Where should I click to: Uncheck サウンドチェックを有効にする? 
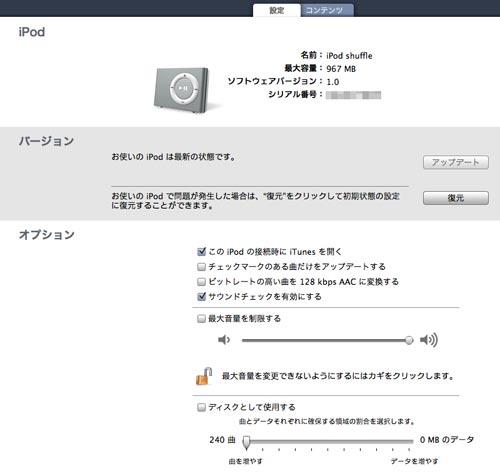coord(201,296)
